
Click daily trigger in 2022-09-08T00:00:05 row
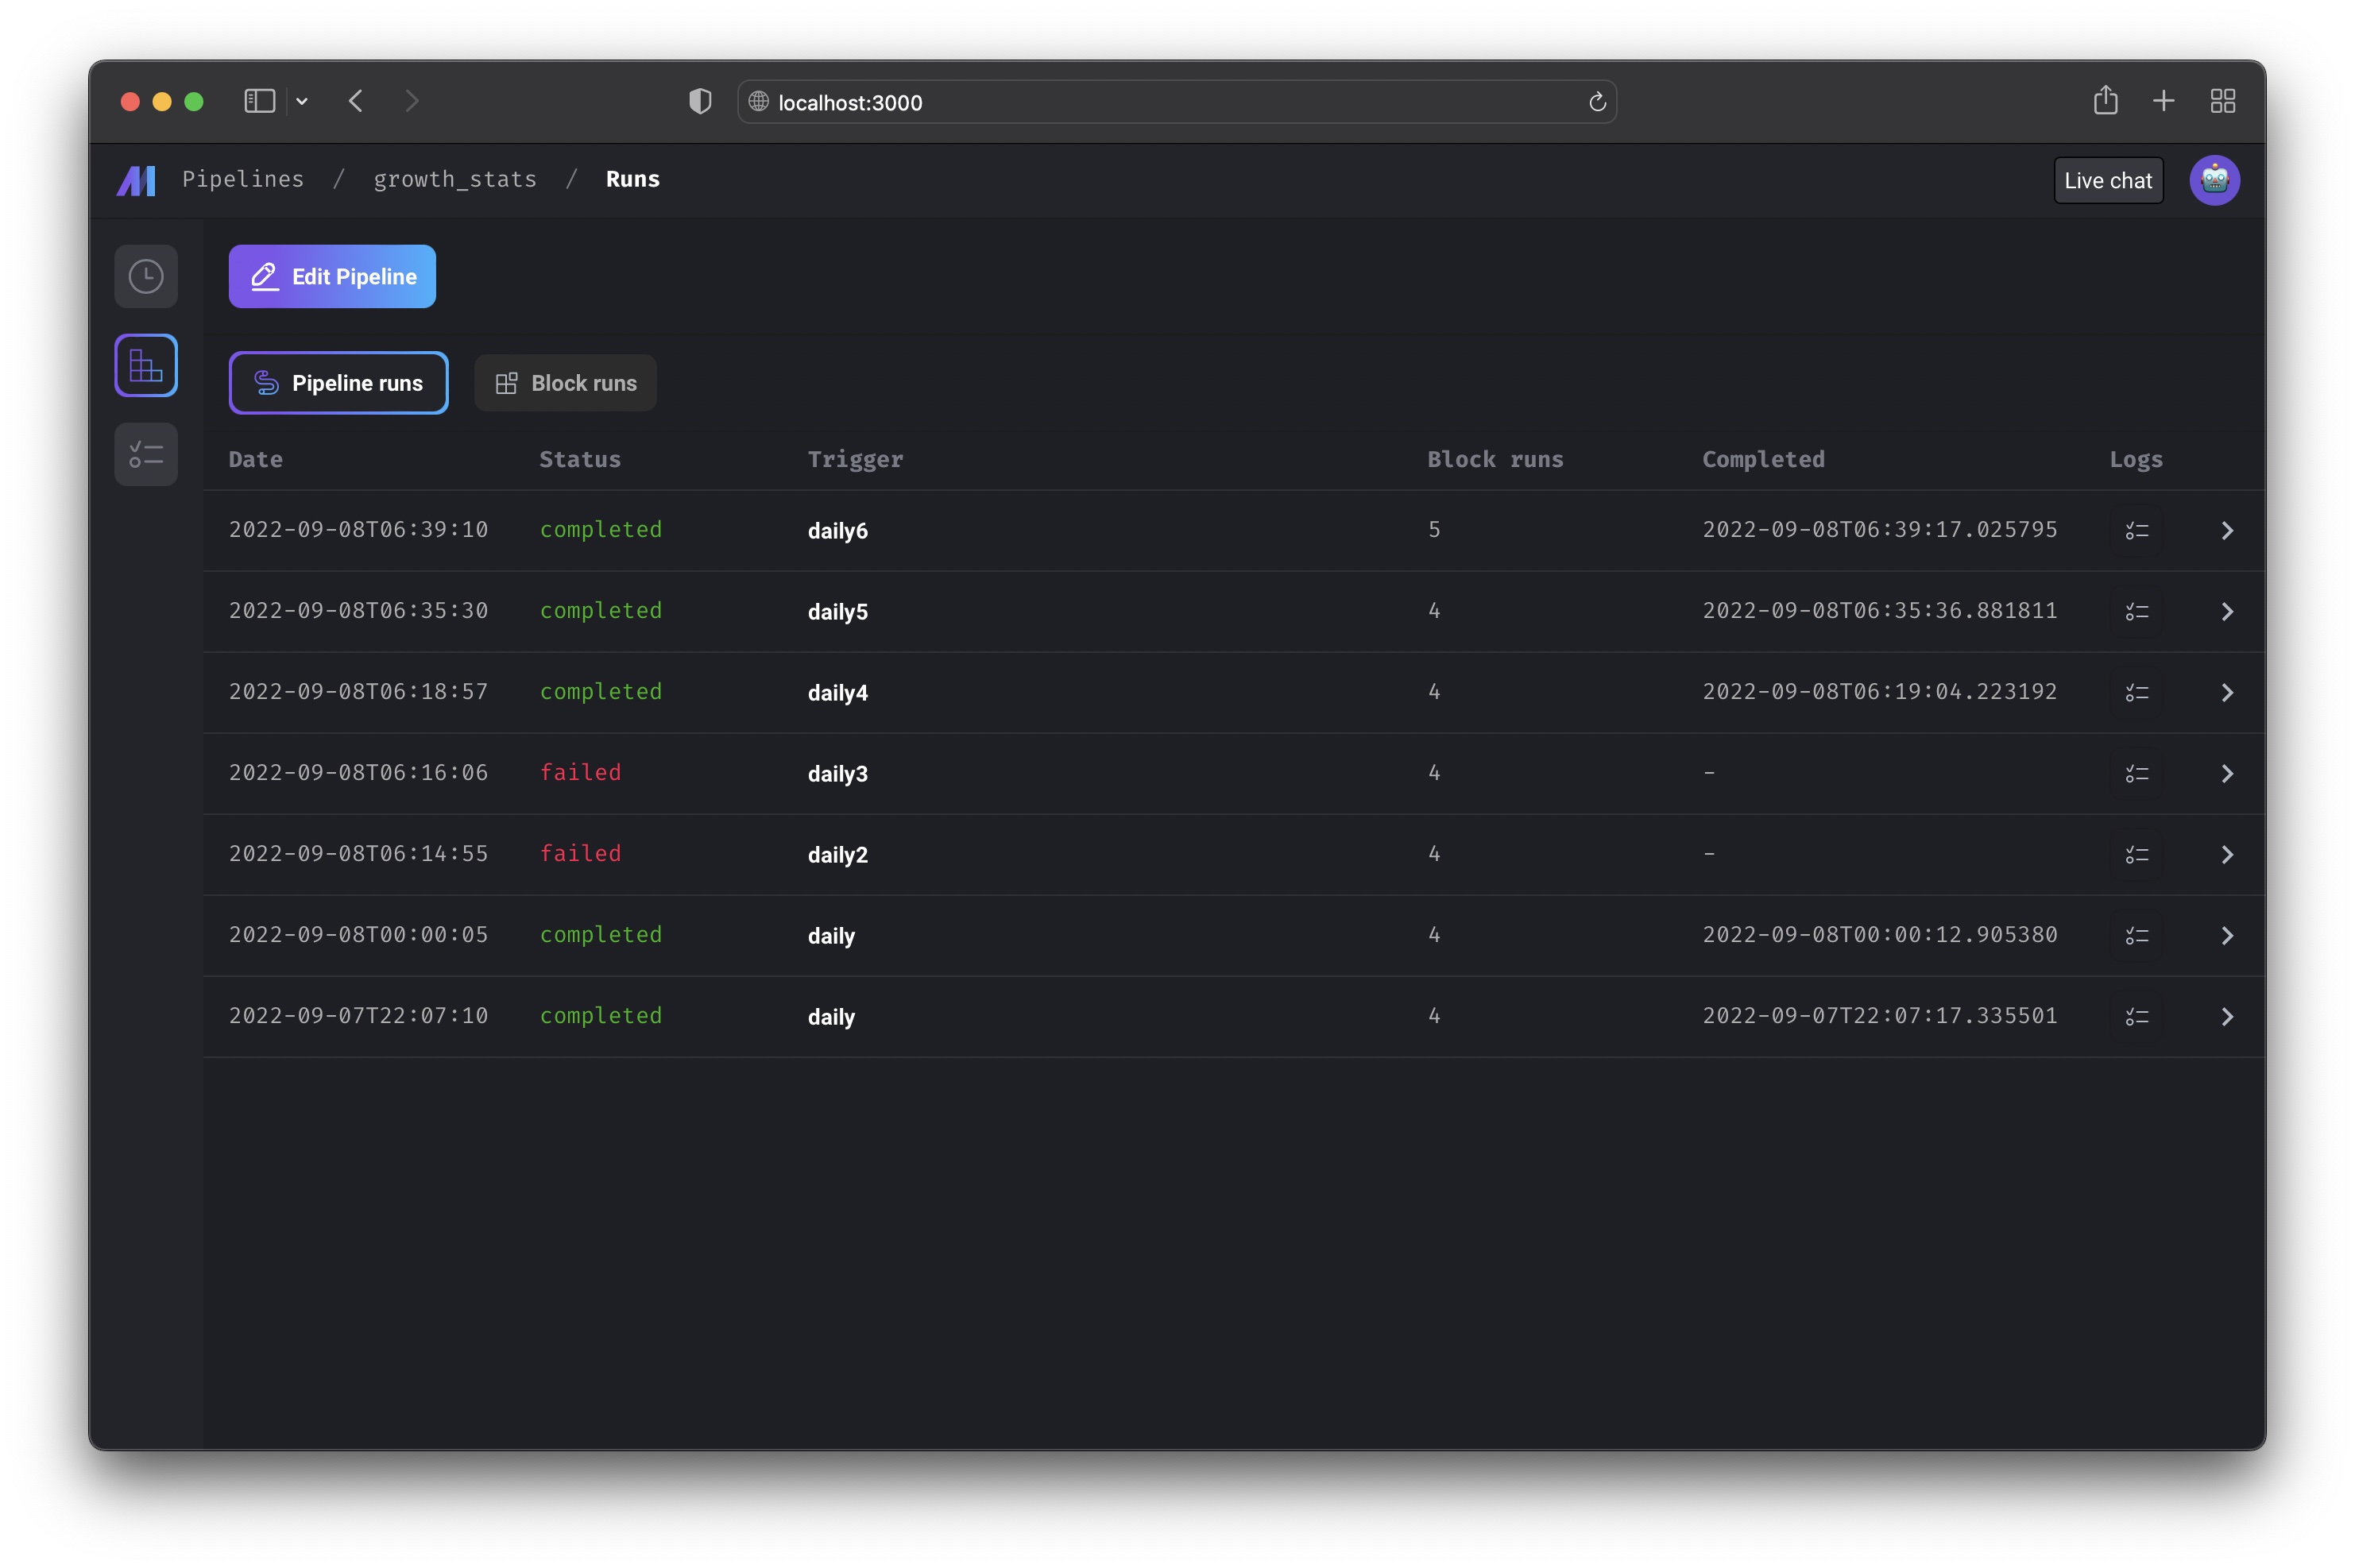pyautogui.click(x=831, y=936)
